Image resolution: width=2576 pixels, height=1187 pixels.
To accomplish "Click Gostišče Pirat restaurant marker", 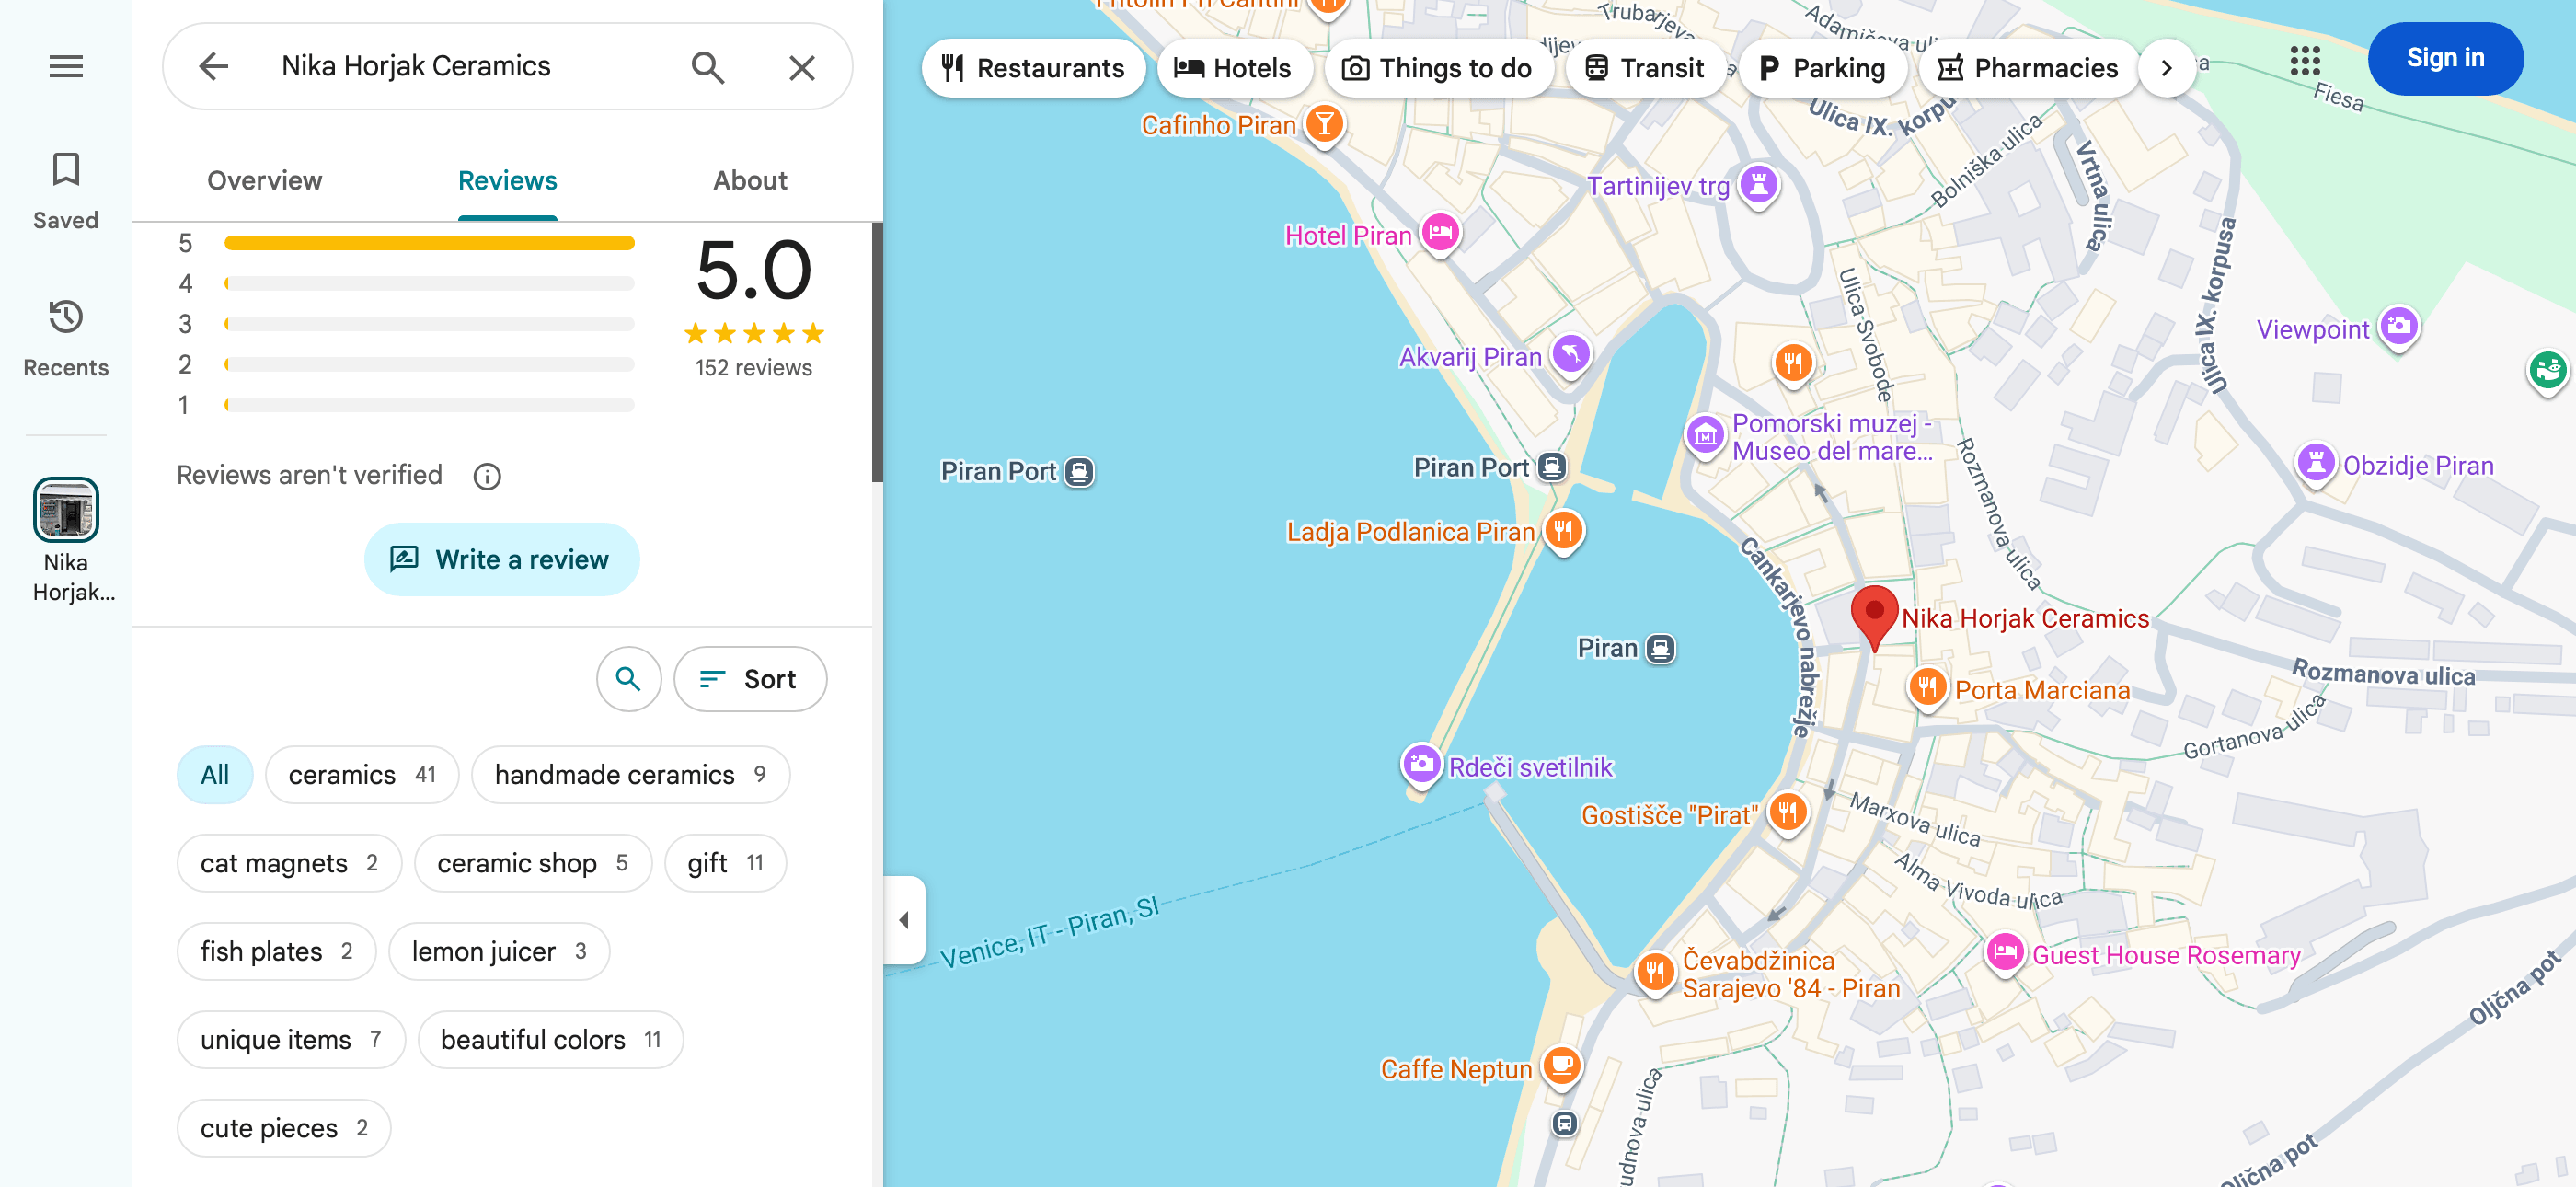I will click(1787, 813).
